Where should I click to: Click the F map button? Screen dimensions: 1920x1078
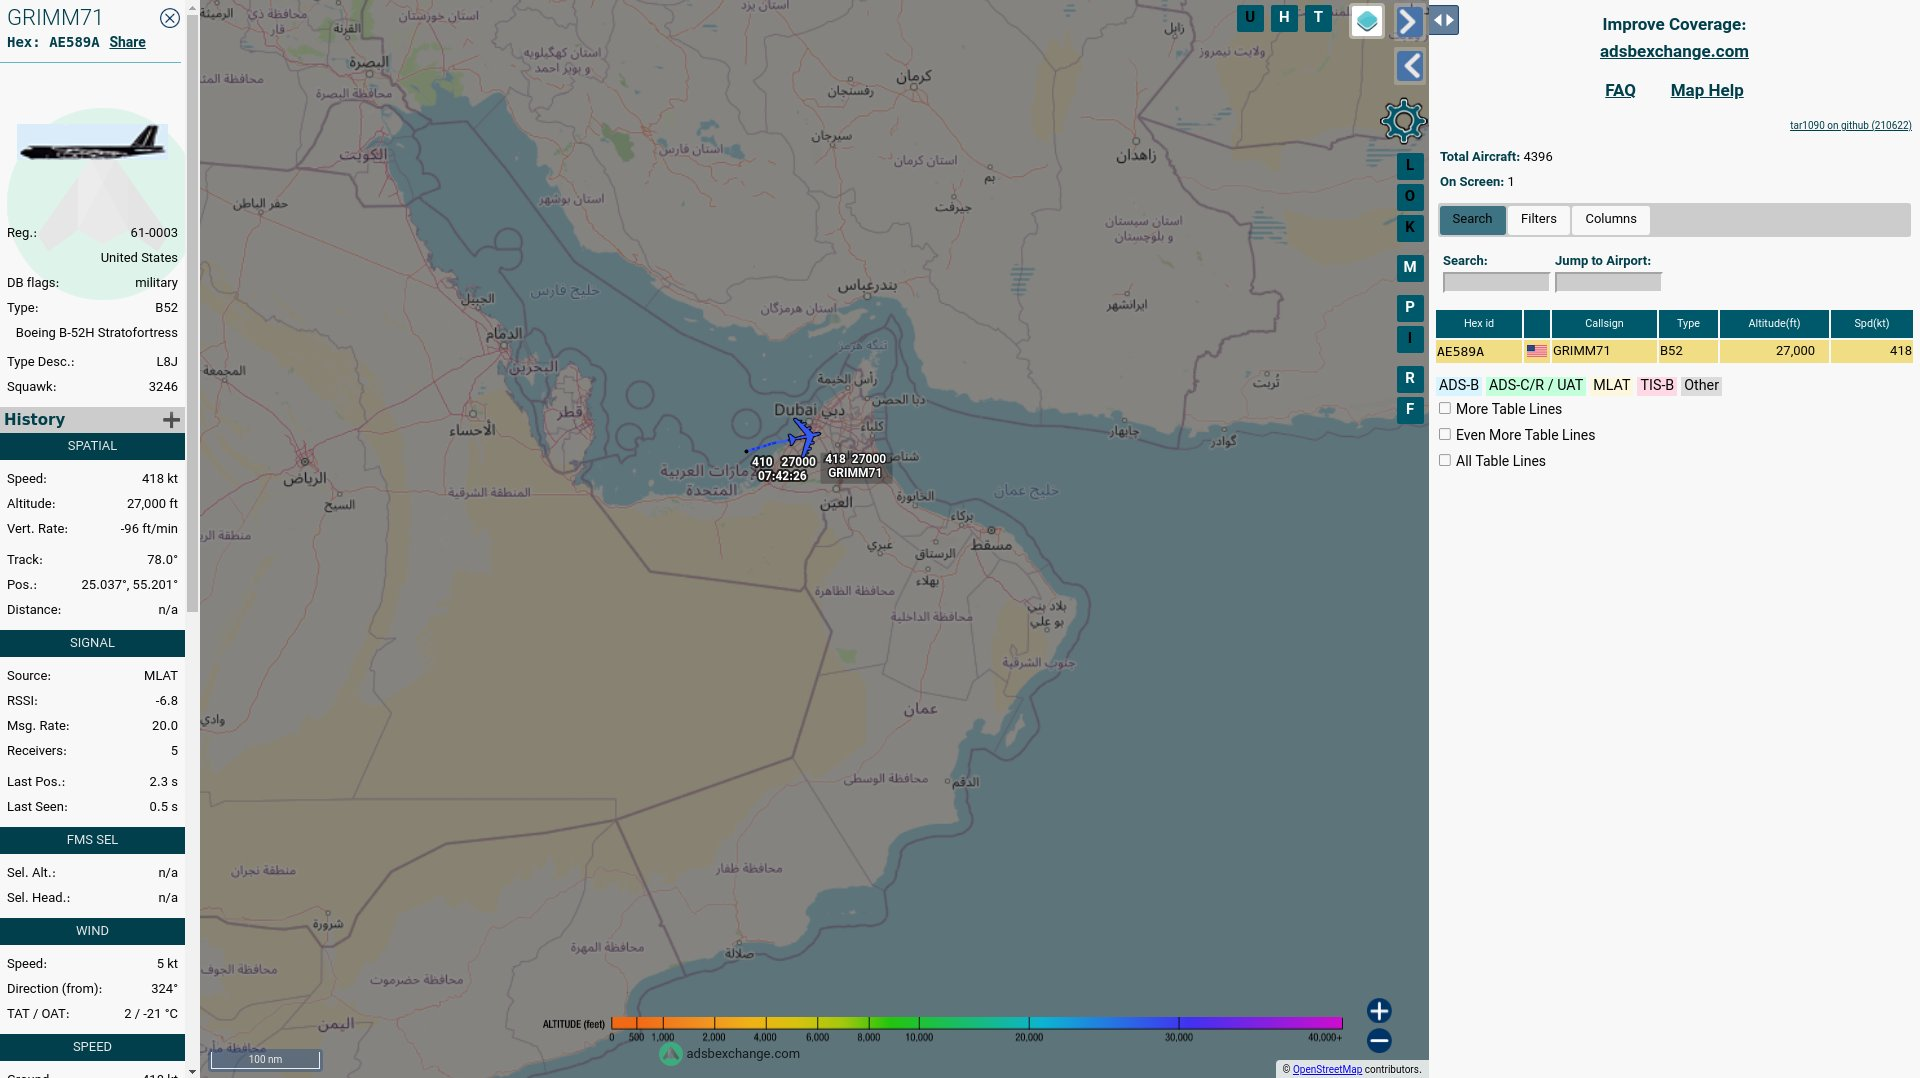click(x=1410, y=410)
